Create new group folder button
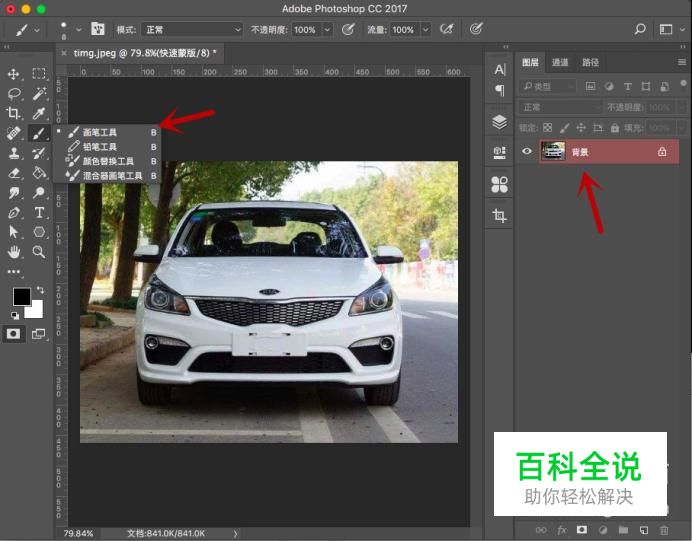692x541 pixels. pos(623,530)
